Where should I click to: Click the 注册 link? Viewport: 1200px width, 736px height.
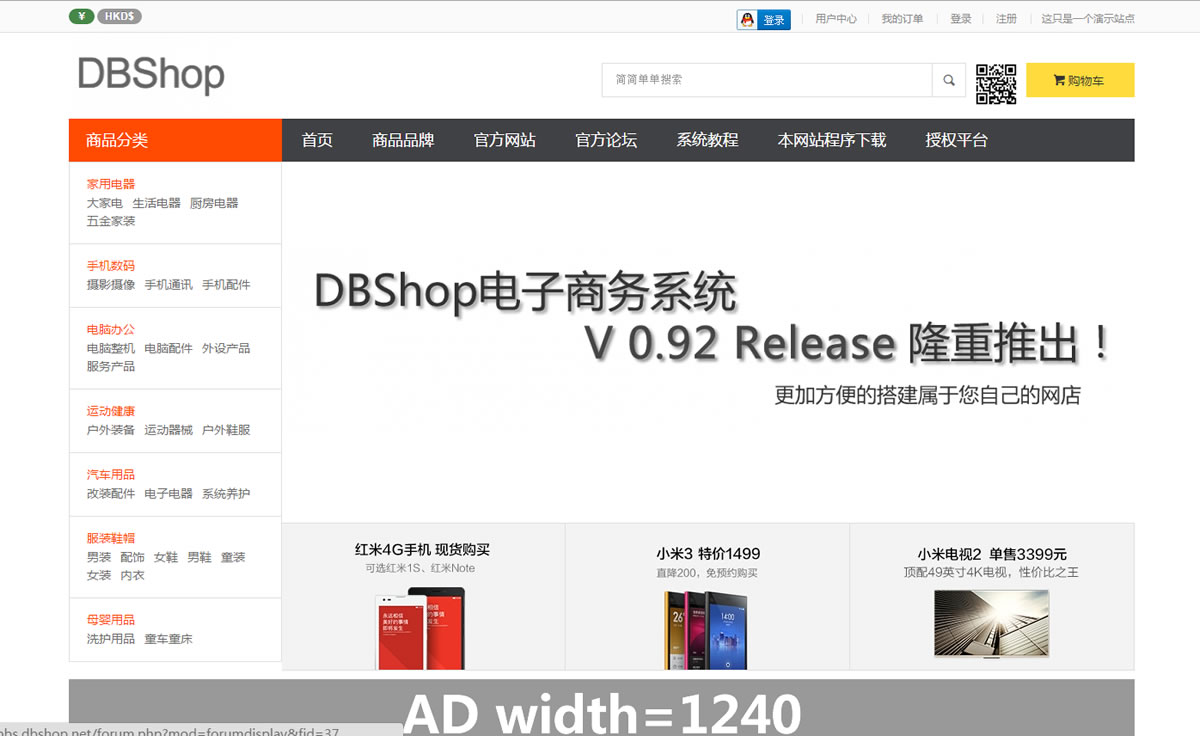coord(1006,19)
